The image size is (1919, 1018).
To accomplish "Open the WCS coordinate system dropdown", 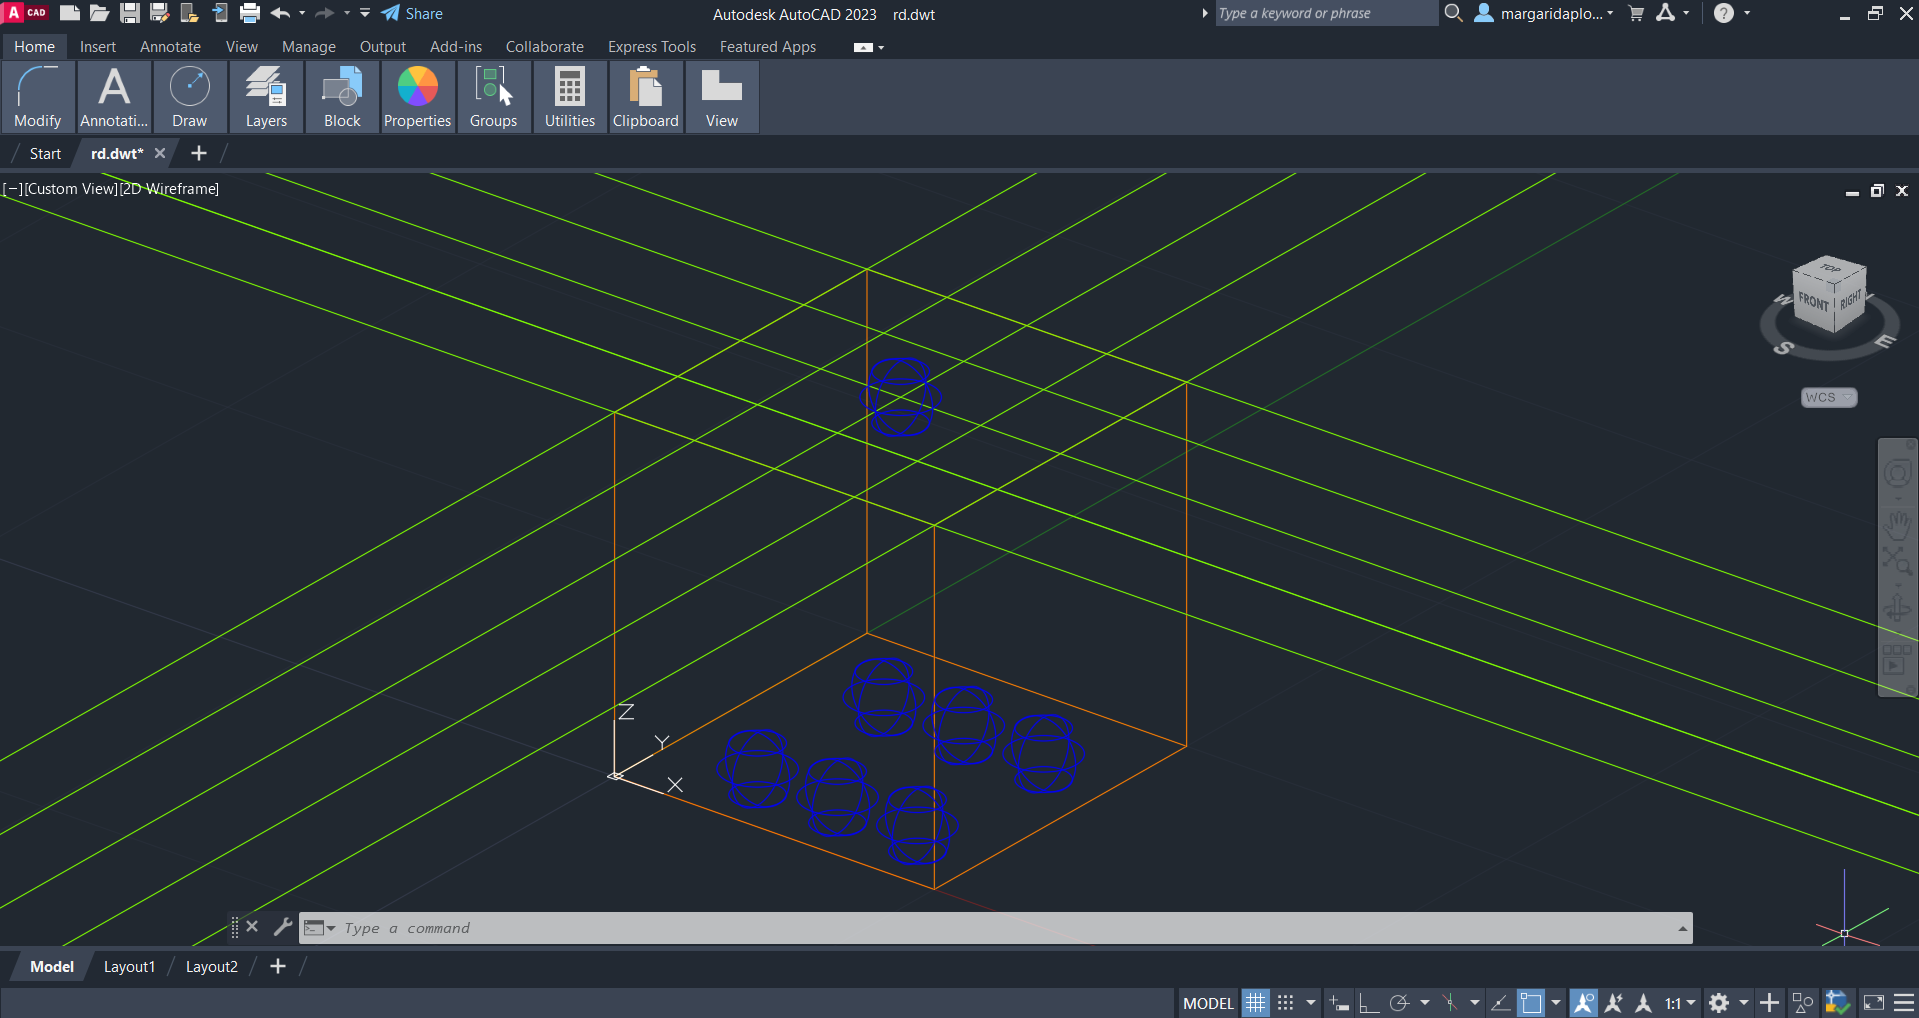I will pos(1828,397).
